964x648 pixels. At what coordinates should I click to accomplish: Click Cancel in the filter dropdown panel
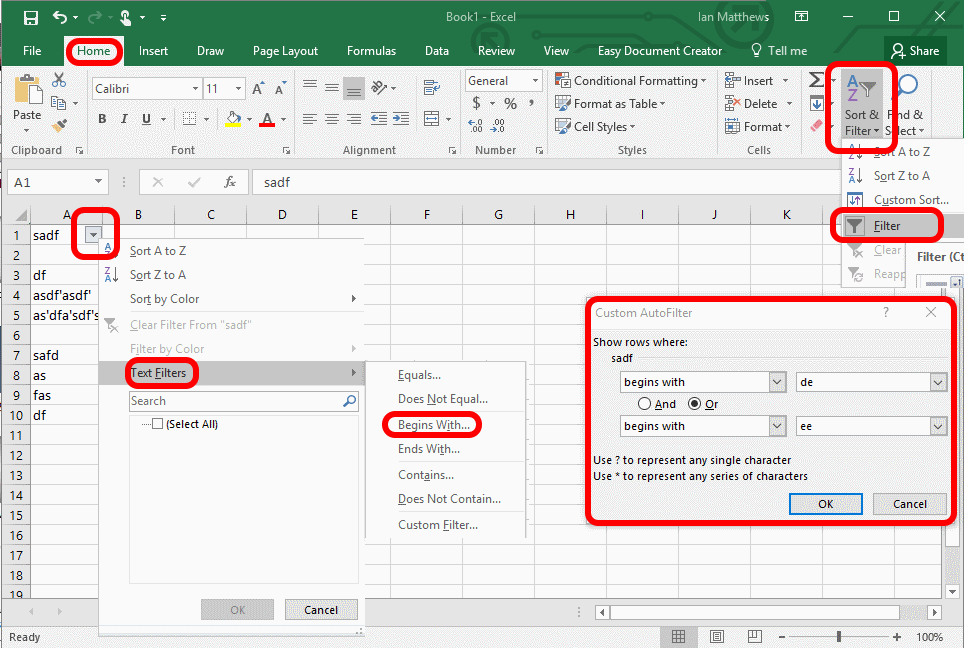click(321, 610)
